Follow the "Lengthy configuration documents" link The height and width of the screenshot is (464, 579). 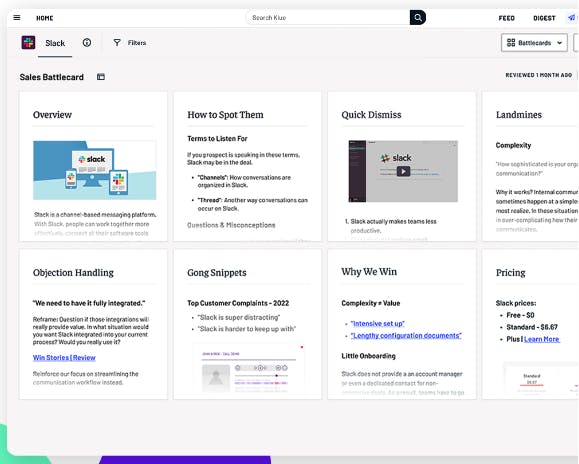[406, 336]
